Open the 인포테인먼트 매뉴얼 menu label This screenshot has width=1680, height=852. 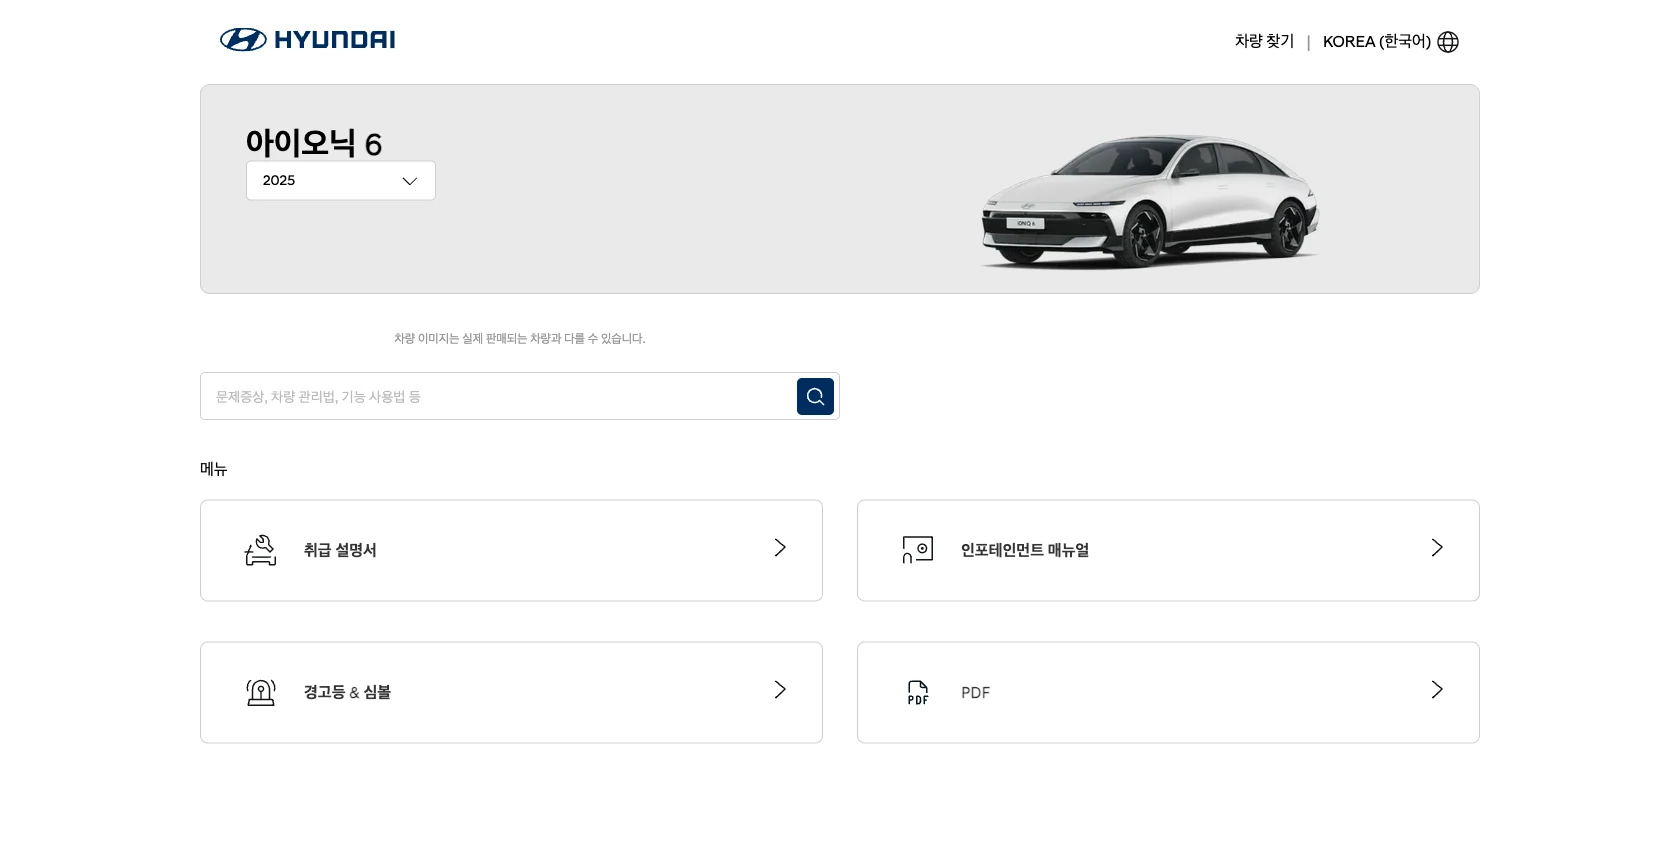(x=1025, y=550)
